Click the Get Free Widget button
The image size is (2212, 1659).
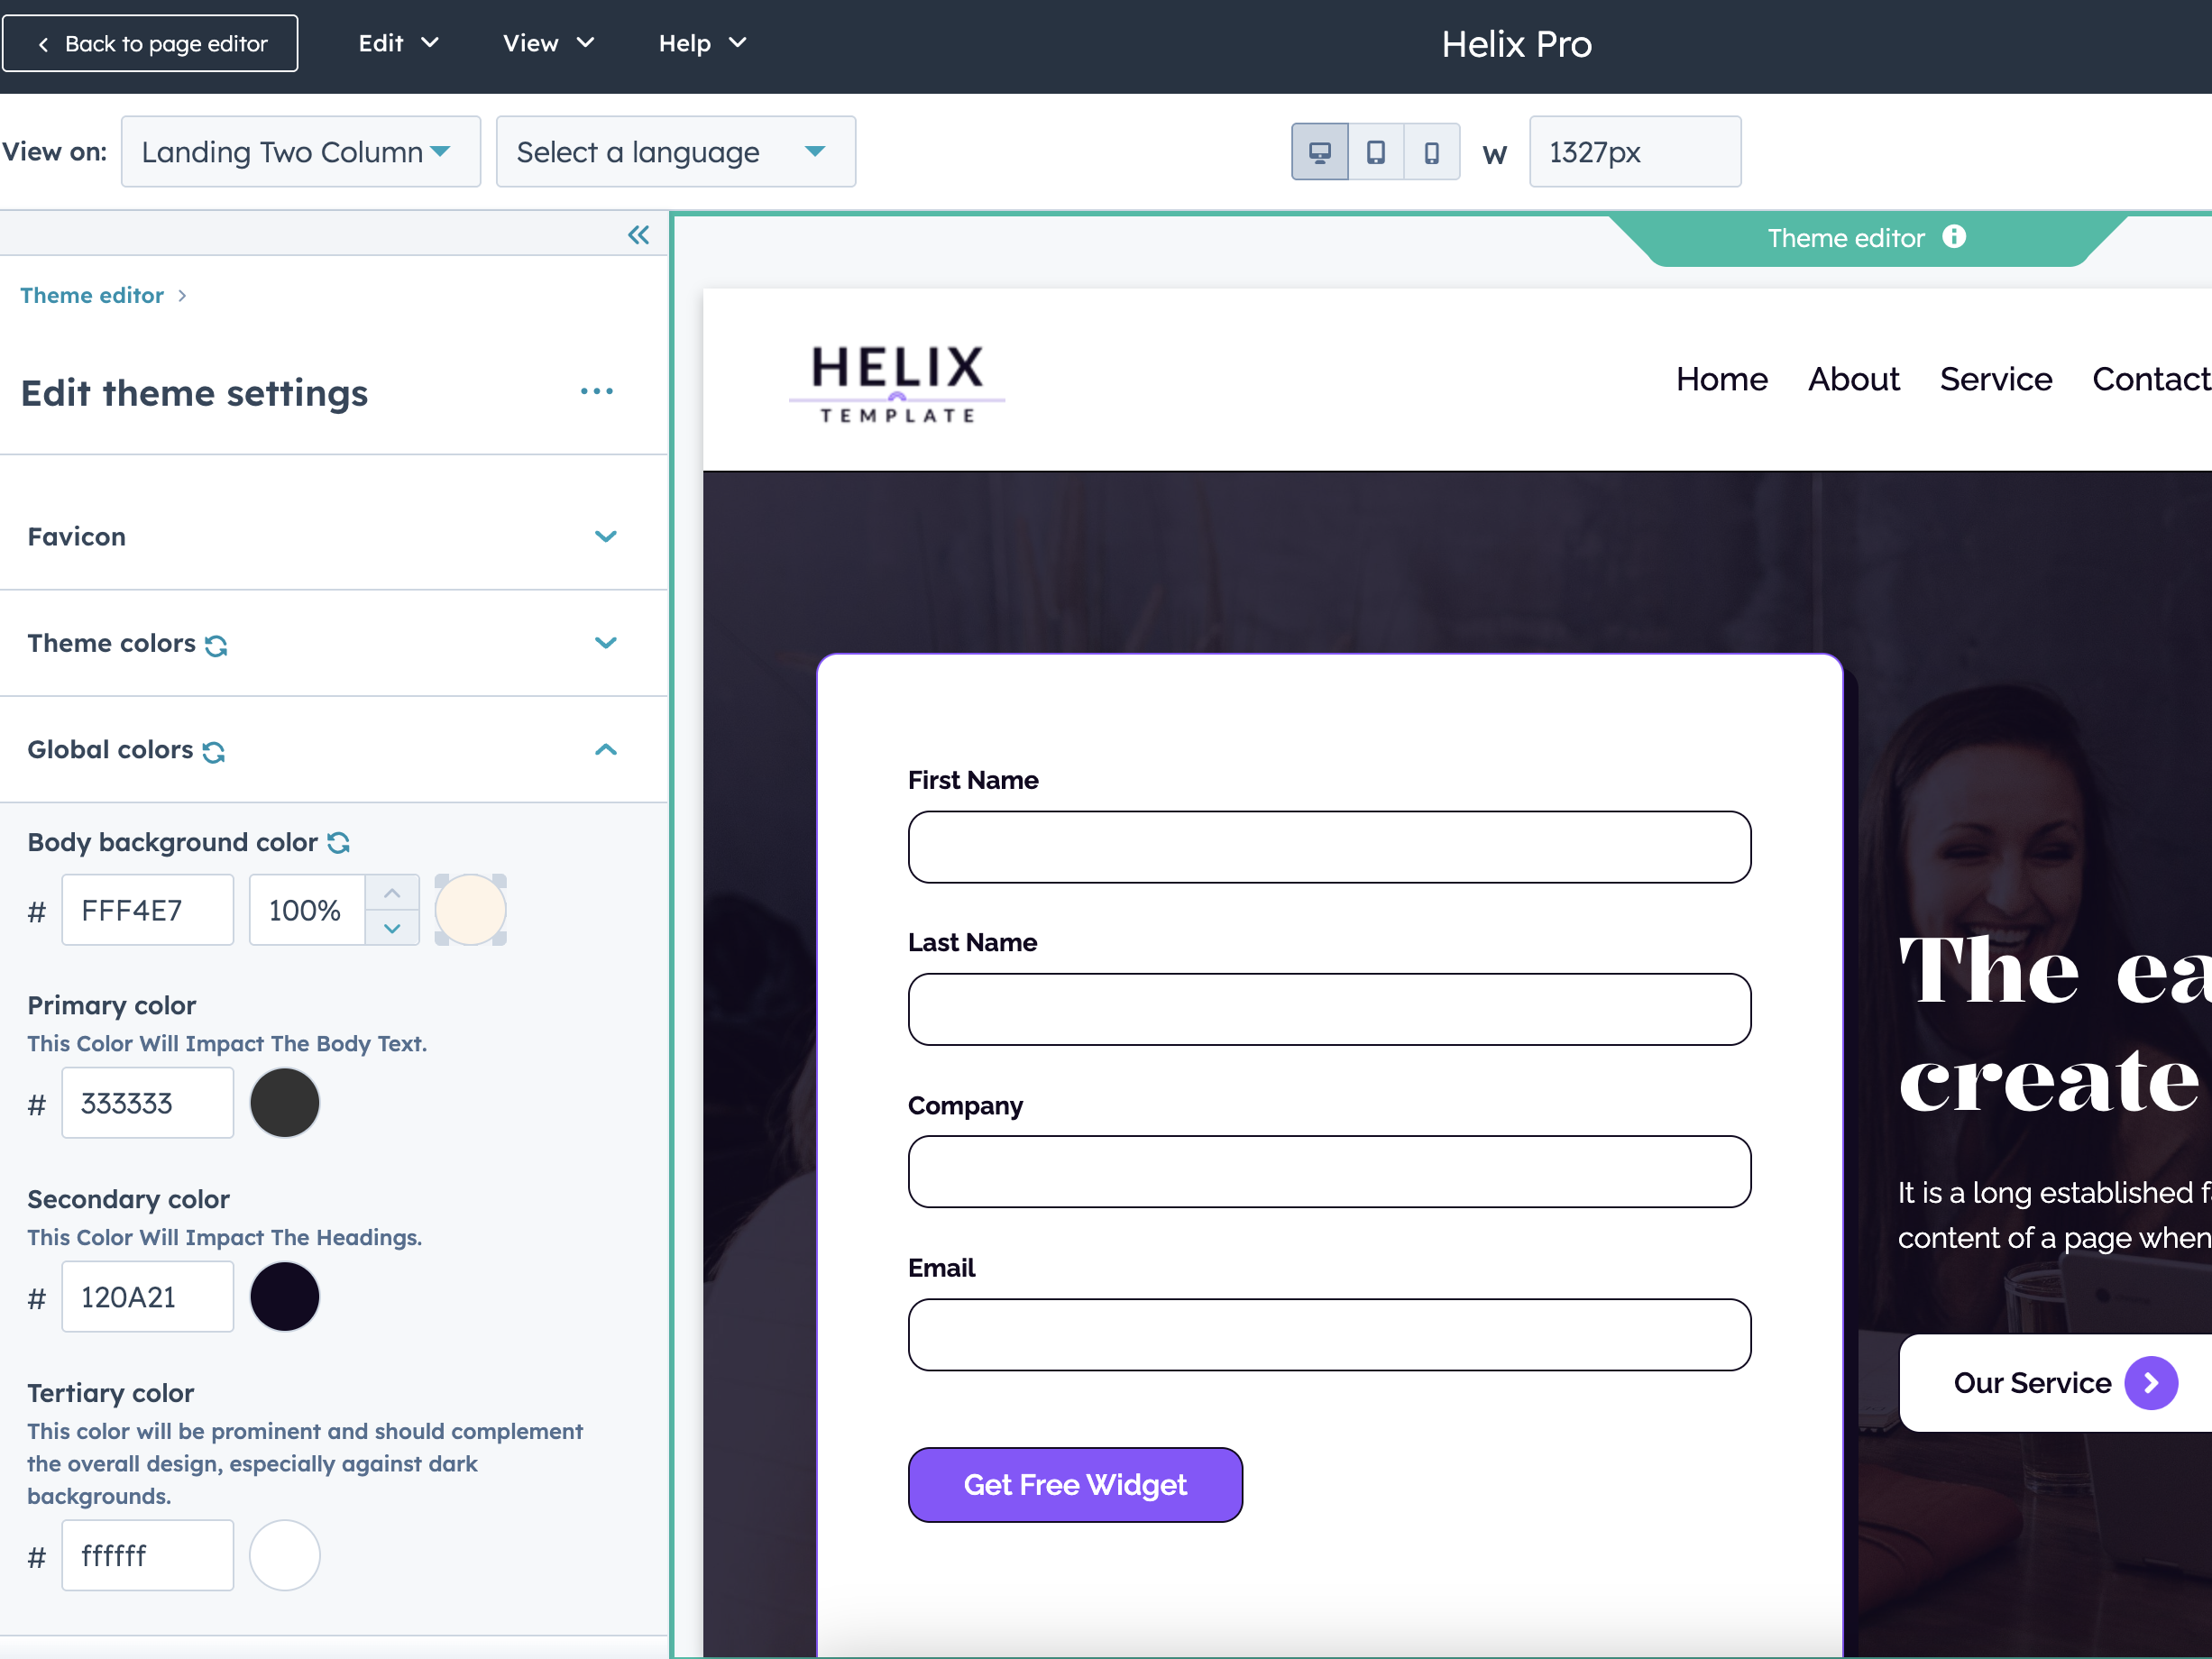[1074, 1485]
